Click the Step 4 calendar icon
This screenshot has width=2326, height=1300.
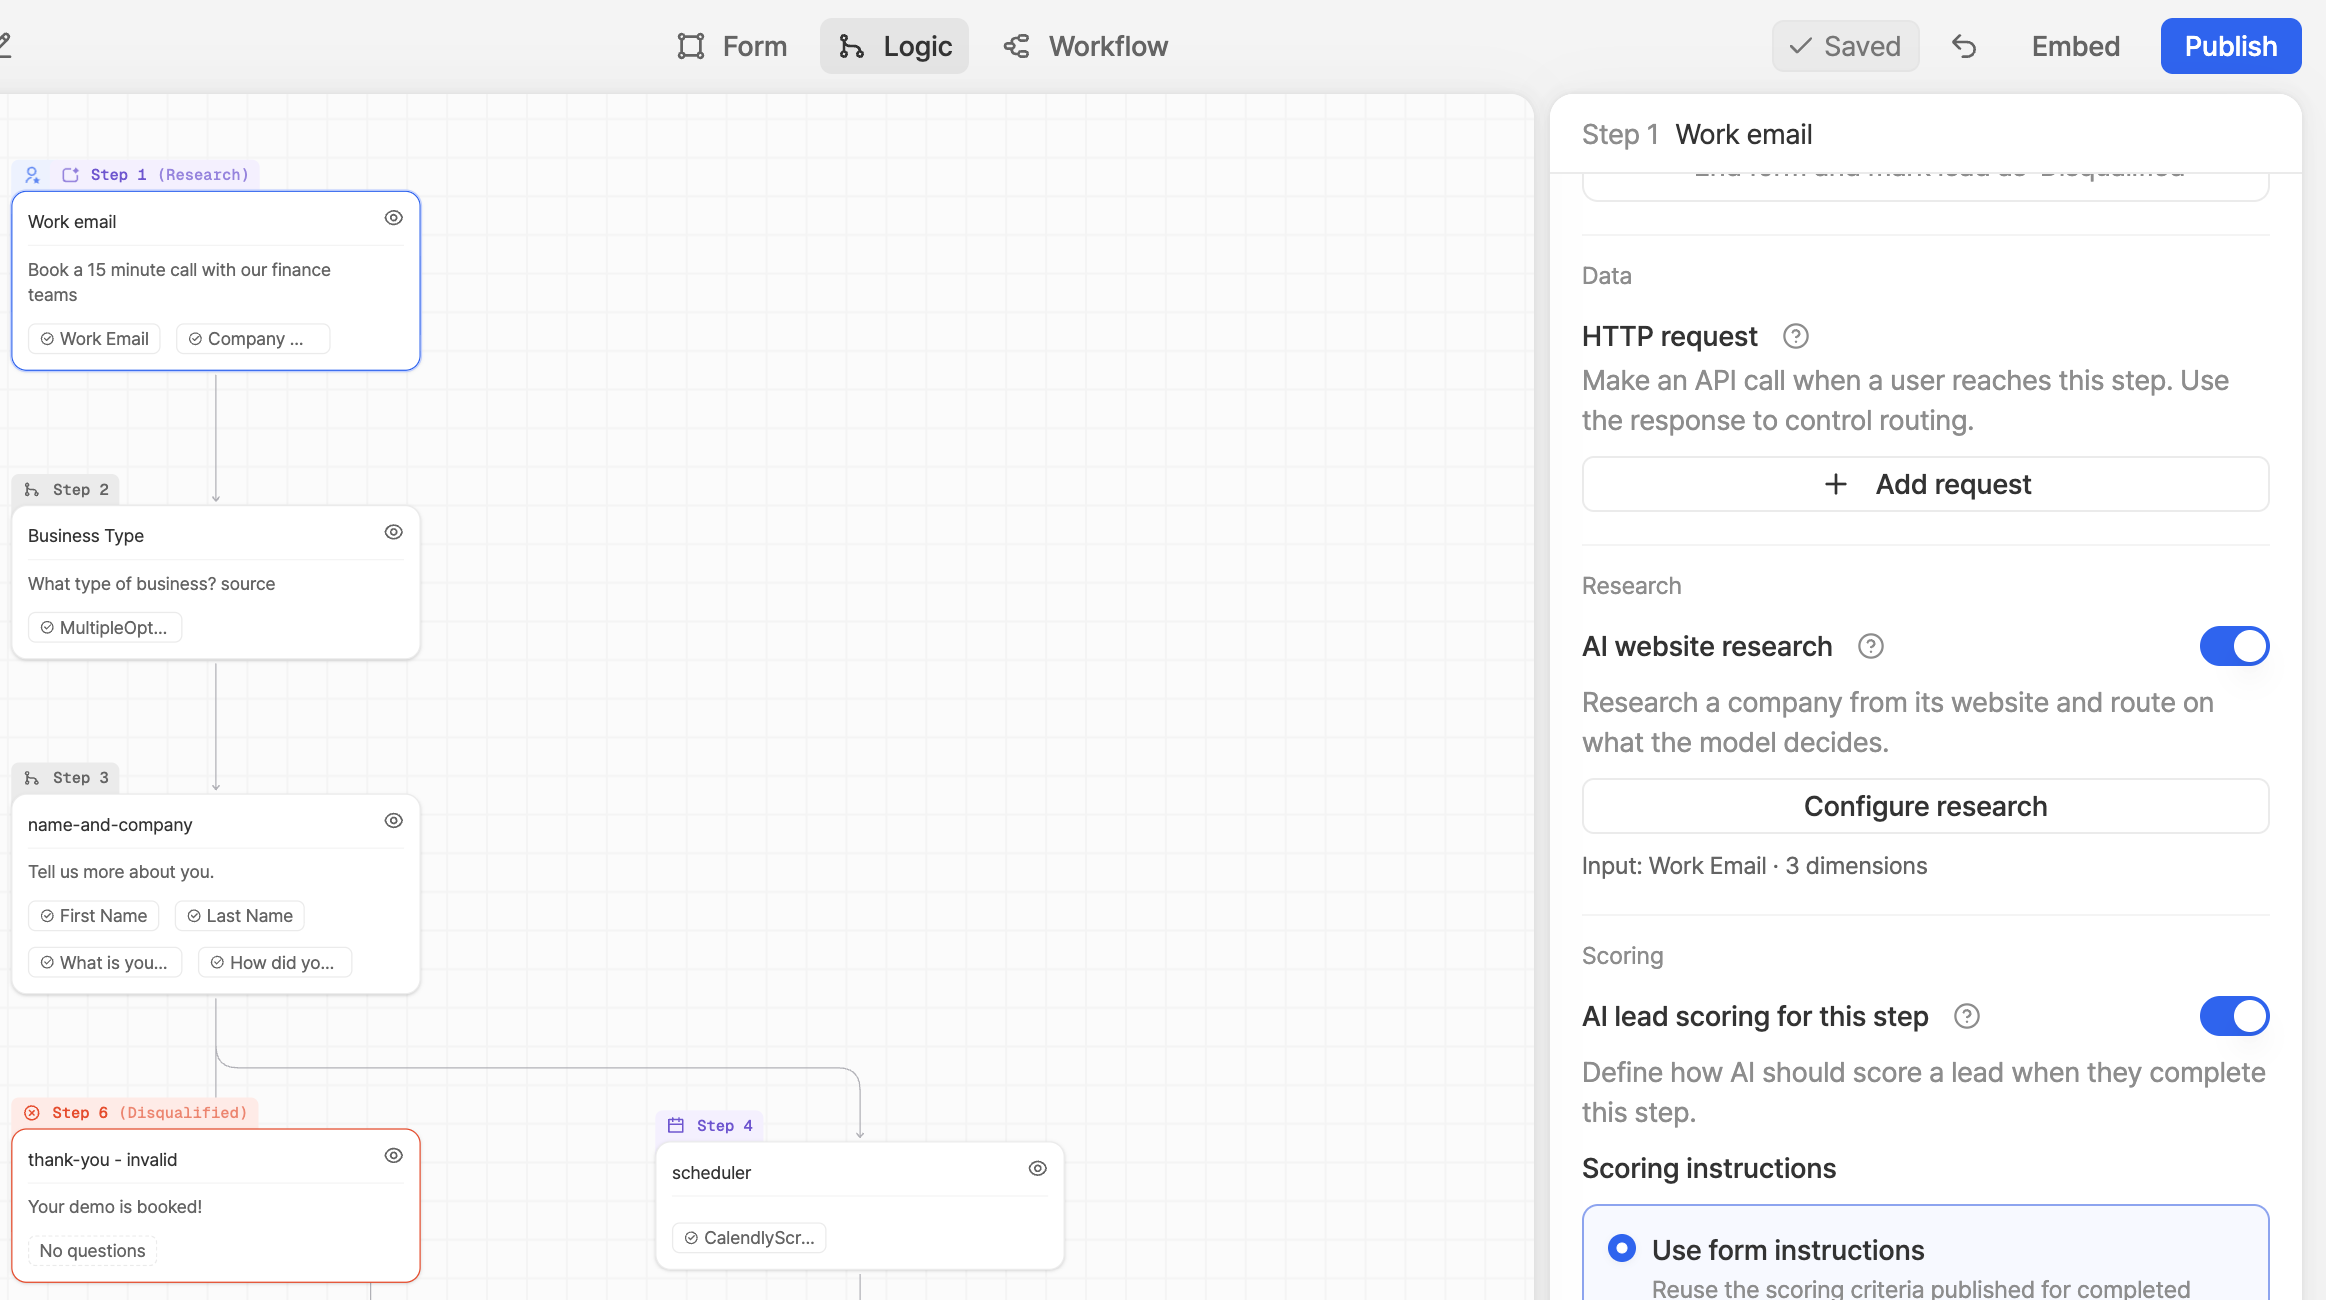click(676, 1126)
